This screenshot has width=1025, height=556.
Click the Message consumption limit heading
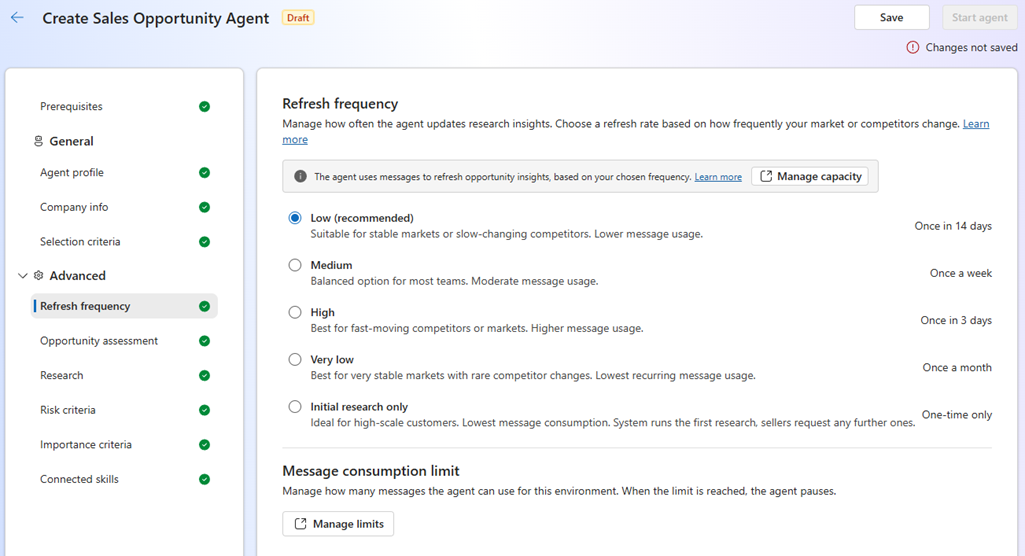(x=371, y=471)
